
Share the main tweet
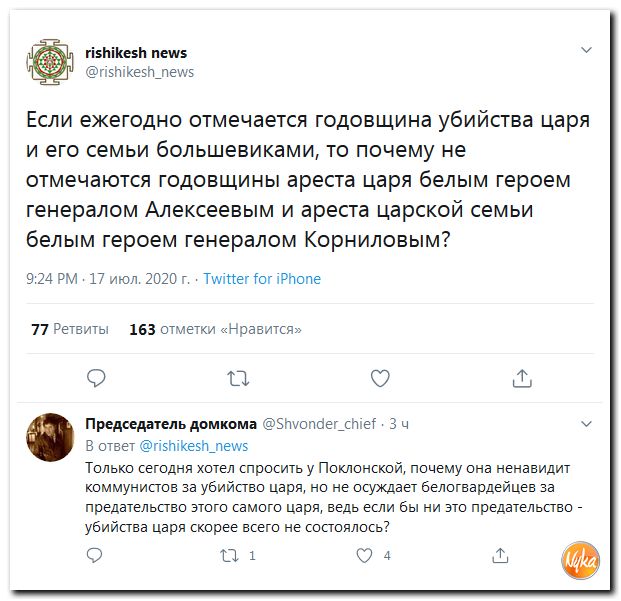522,378
